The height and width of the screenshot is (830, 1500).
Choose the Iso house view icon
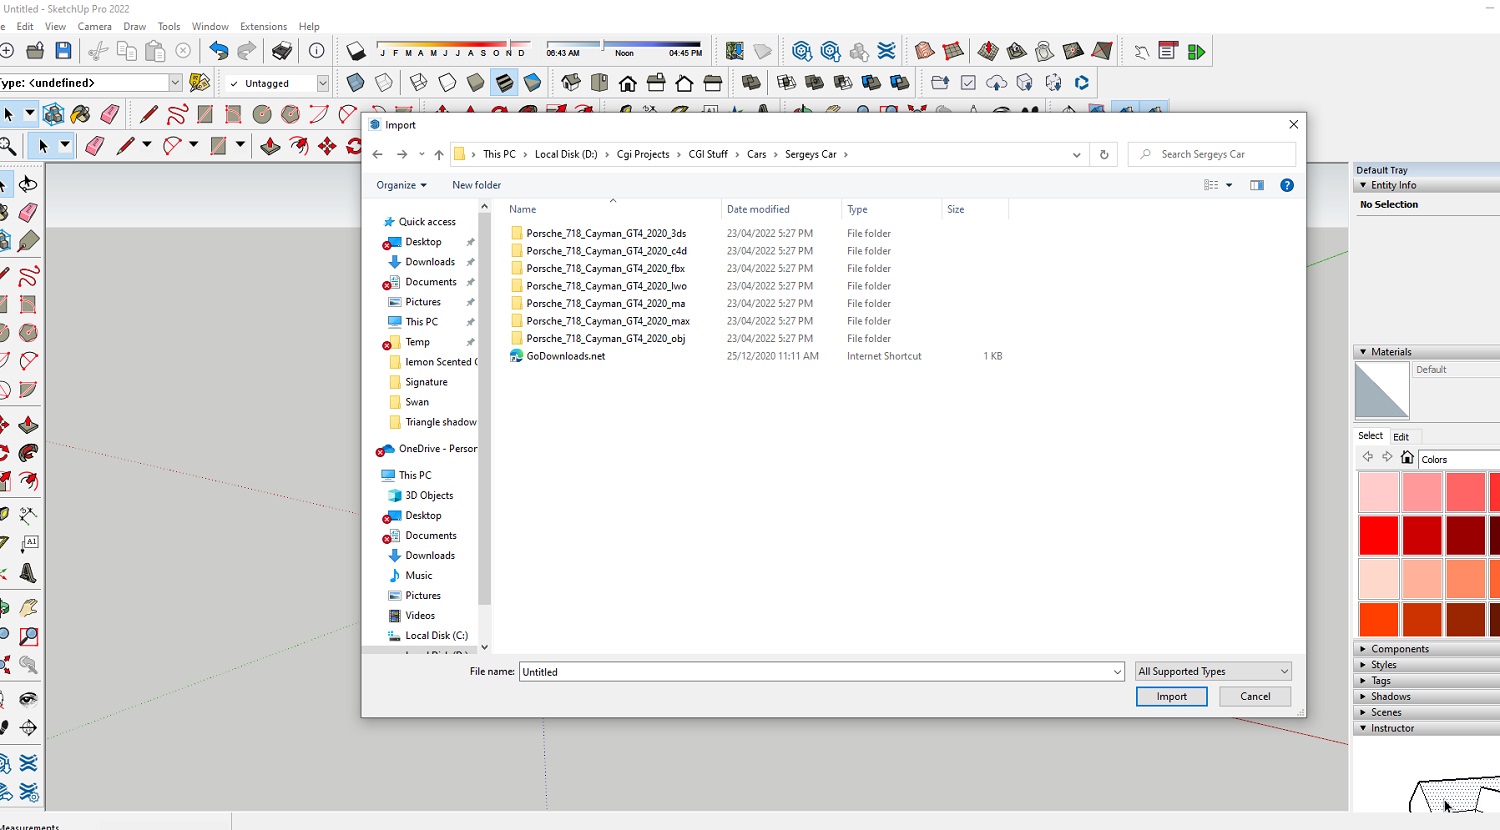point(571,83)
